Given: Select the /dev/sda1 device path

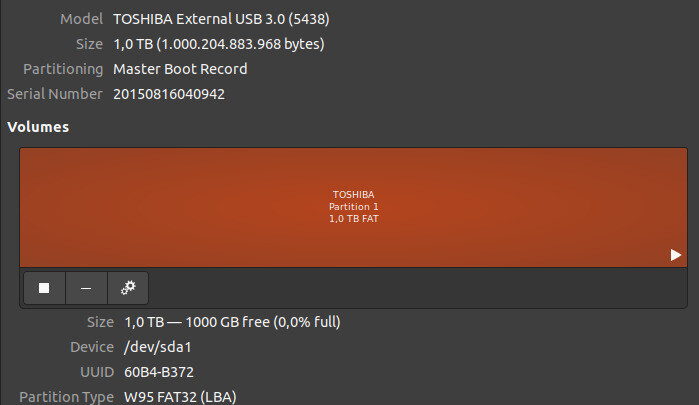Looking at the screenshot, I should coord(157,348).
